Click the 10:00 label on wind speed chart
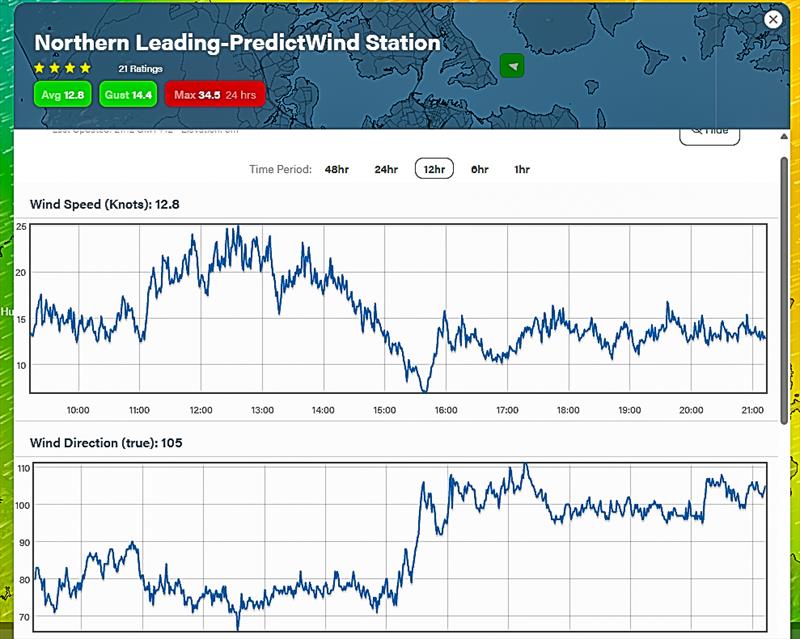This screenshot has width=800, height=639. [x=78, y=410]
